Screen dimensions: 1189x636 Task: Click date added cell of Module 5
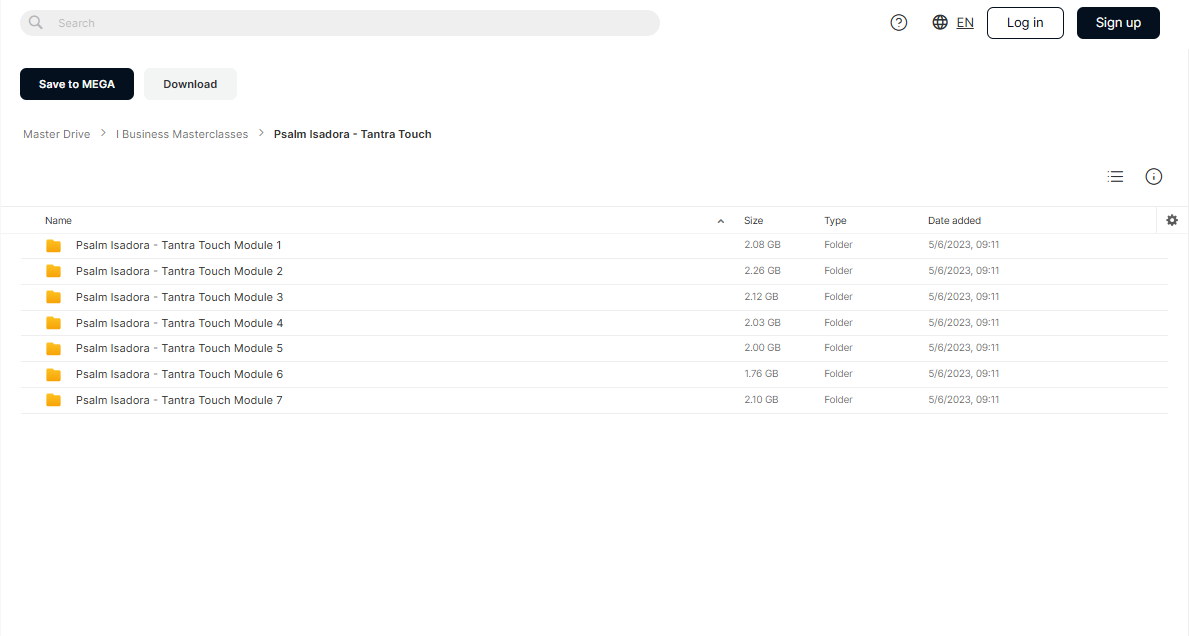click(963, 347)
